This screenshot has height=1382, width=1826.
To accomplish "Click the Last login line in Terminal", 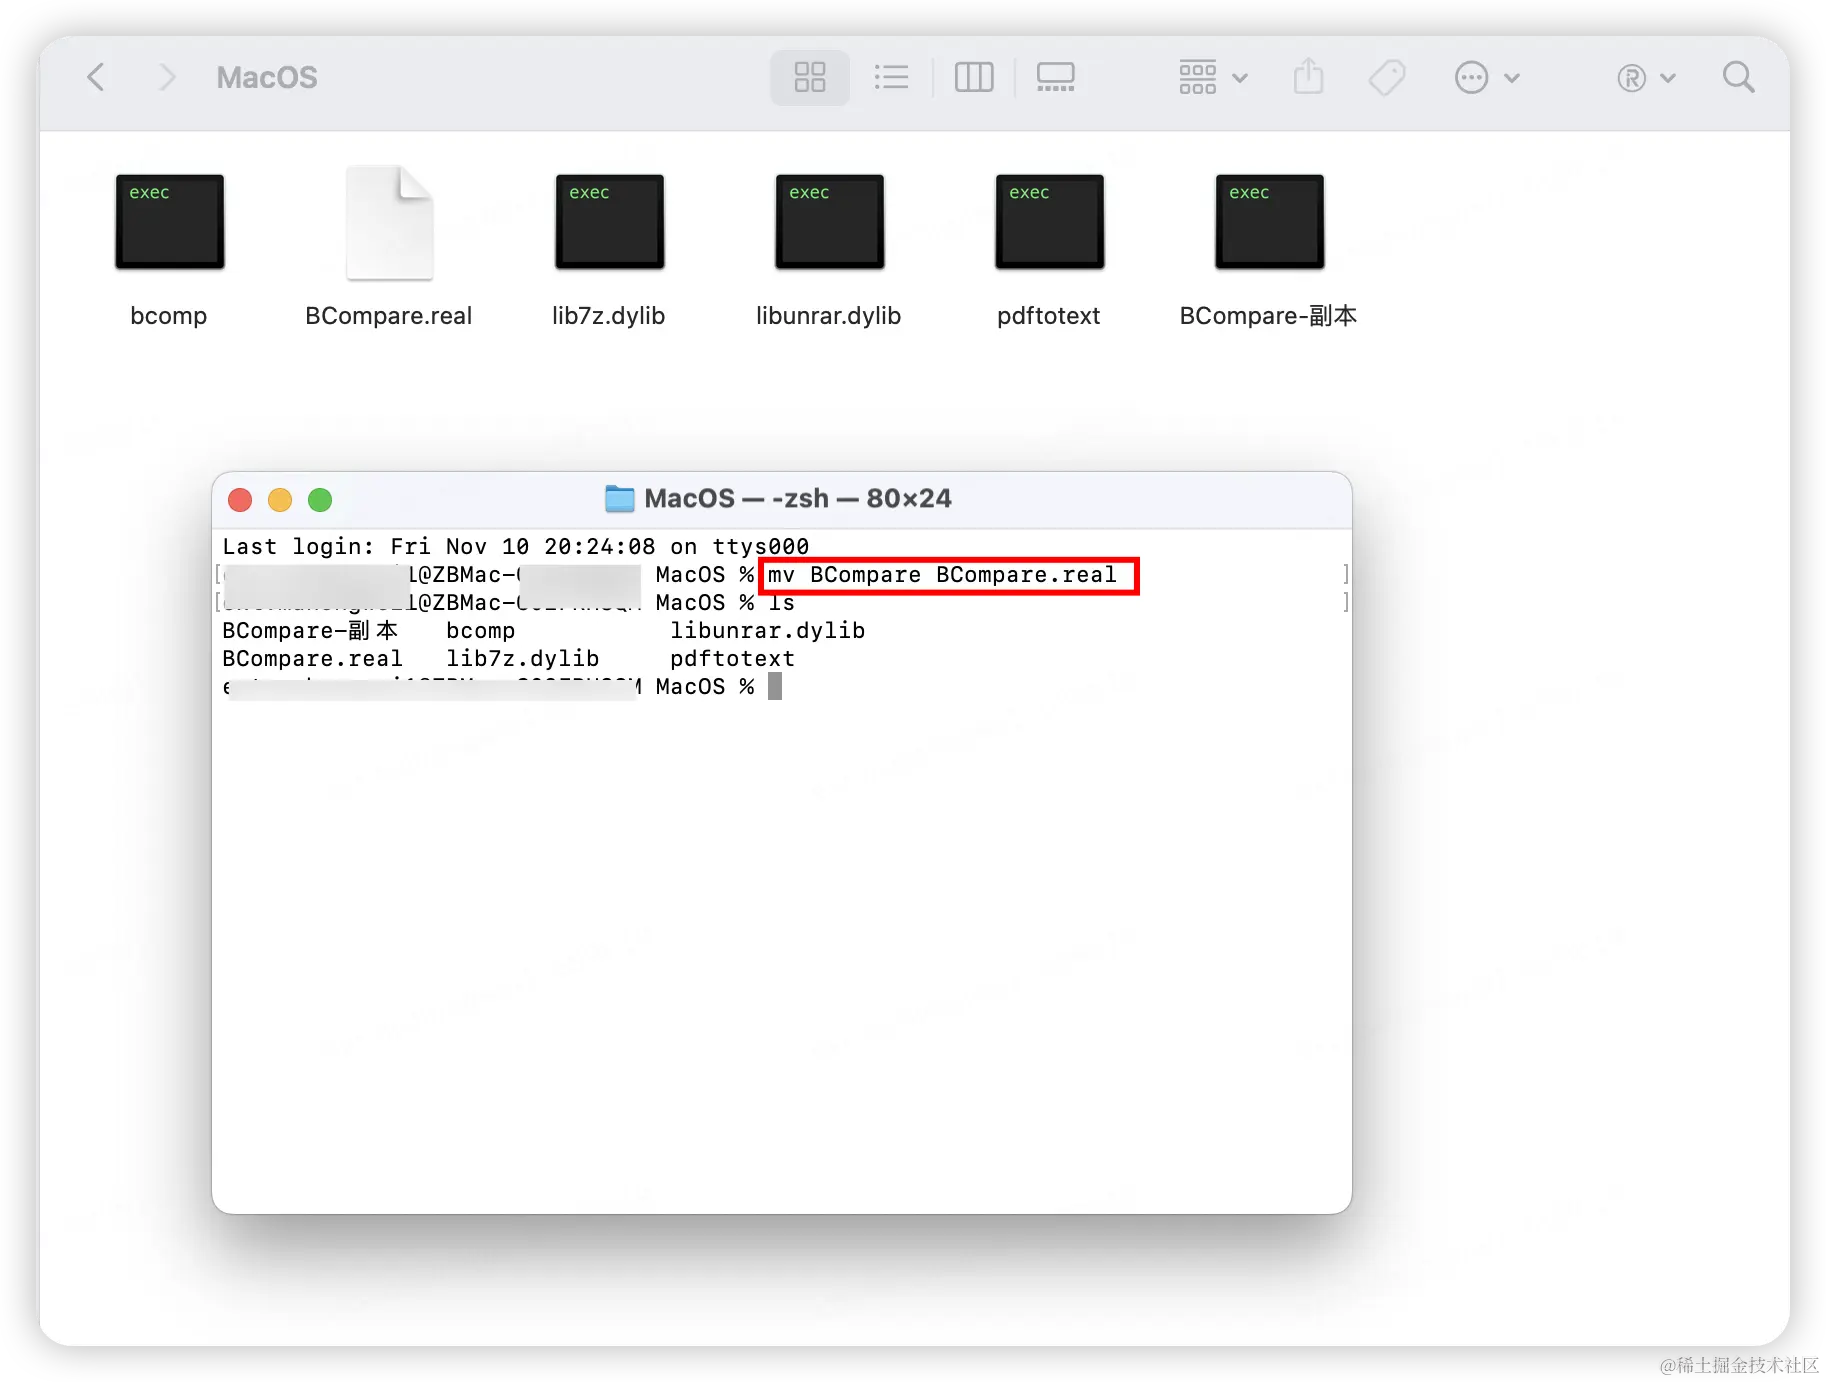I will (x=516, y=547).
